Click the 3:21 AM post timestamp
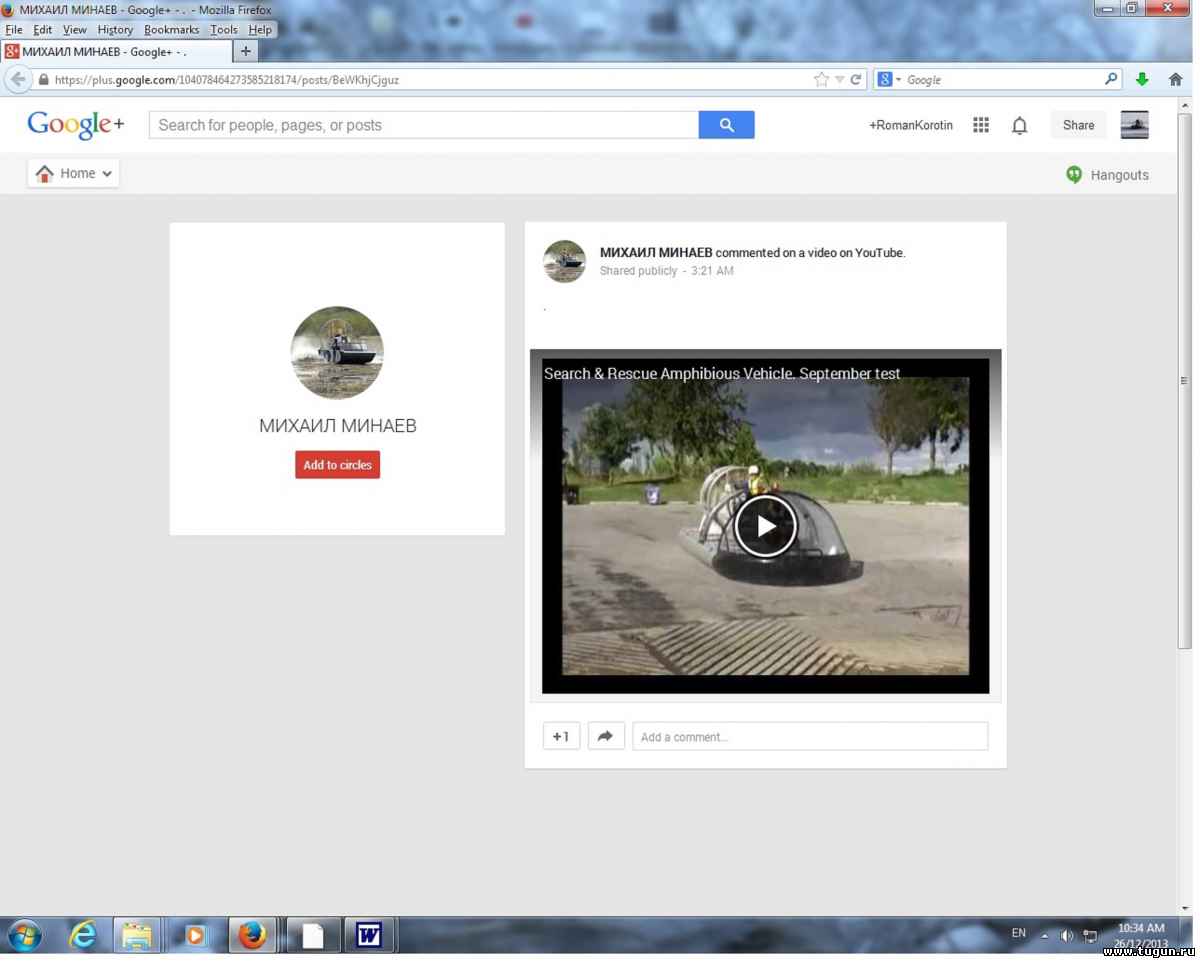 coord(712,271)
